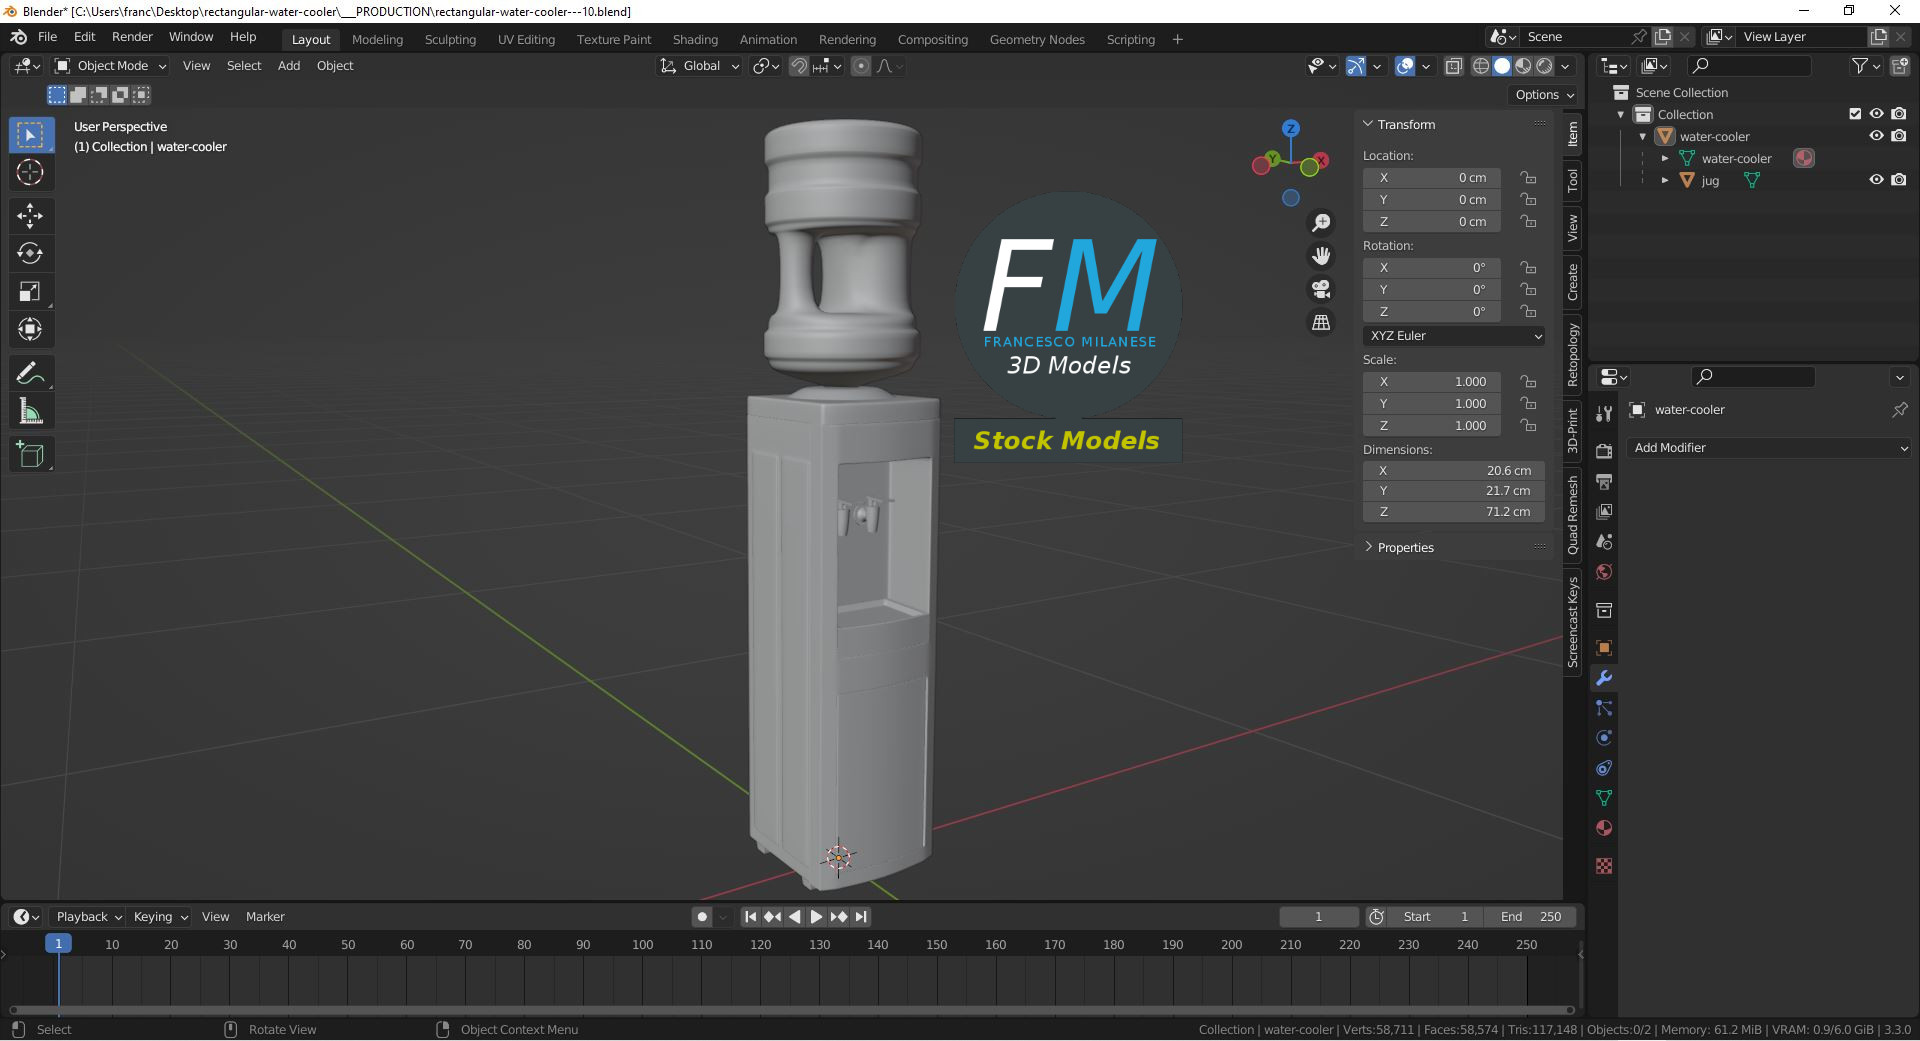Screen dimensions: 1920x1041
Task: Toggle Collection exclude checkbox
Action: (1855, 114)
